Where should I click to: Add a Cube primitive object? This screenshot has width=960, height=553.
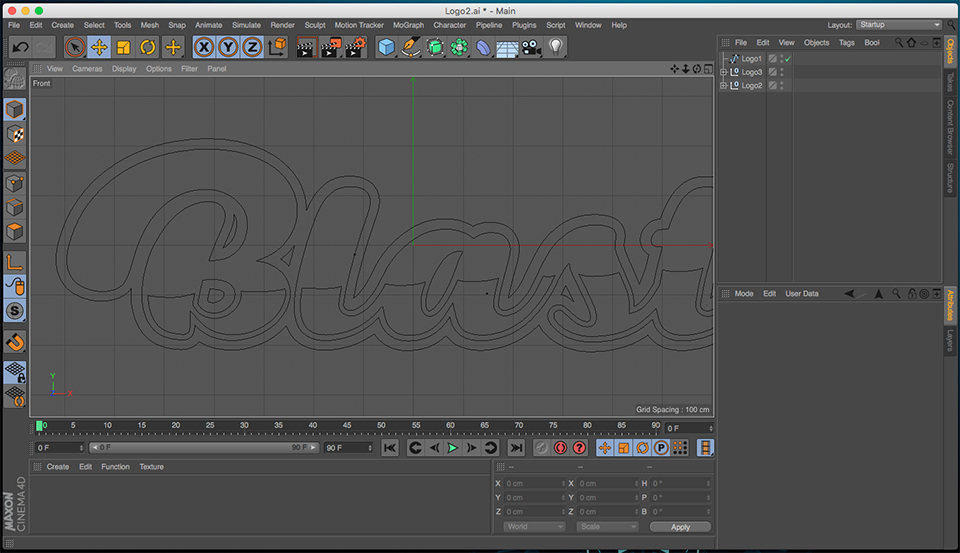click(x=386, y=47)
